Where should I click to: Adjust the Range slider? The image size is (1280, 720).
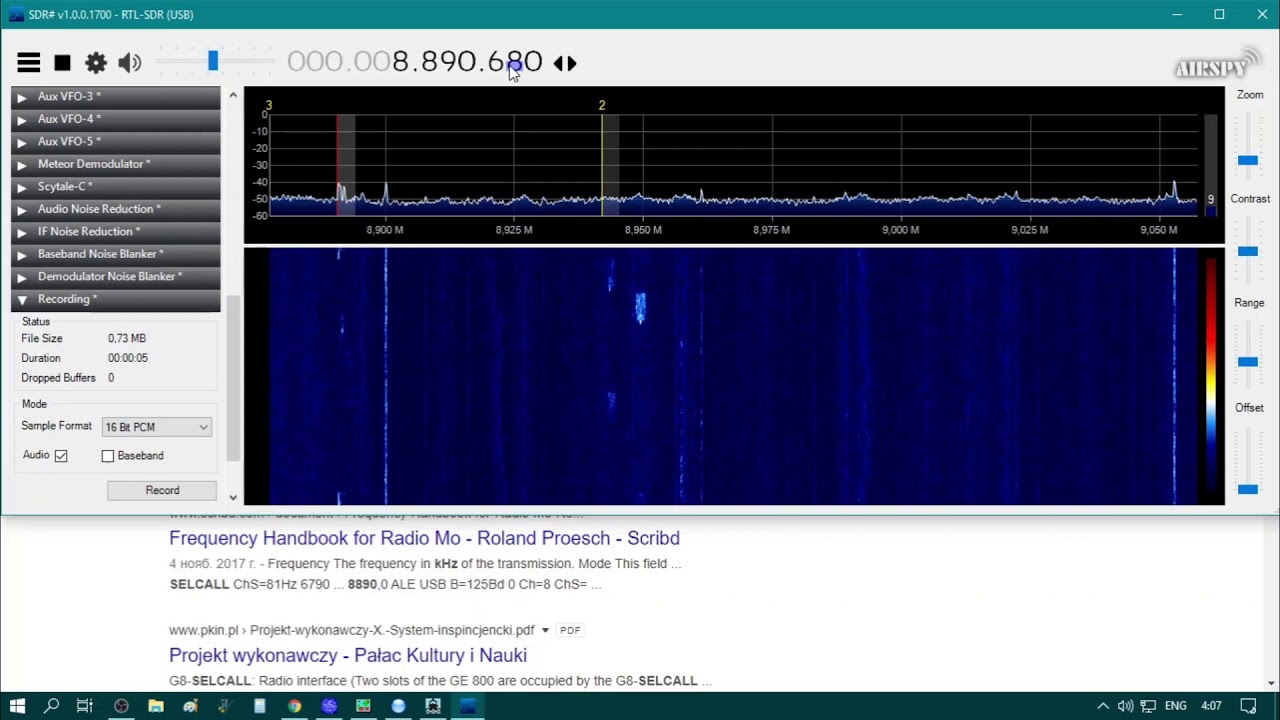click(x=1248, y=361)
